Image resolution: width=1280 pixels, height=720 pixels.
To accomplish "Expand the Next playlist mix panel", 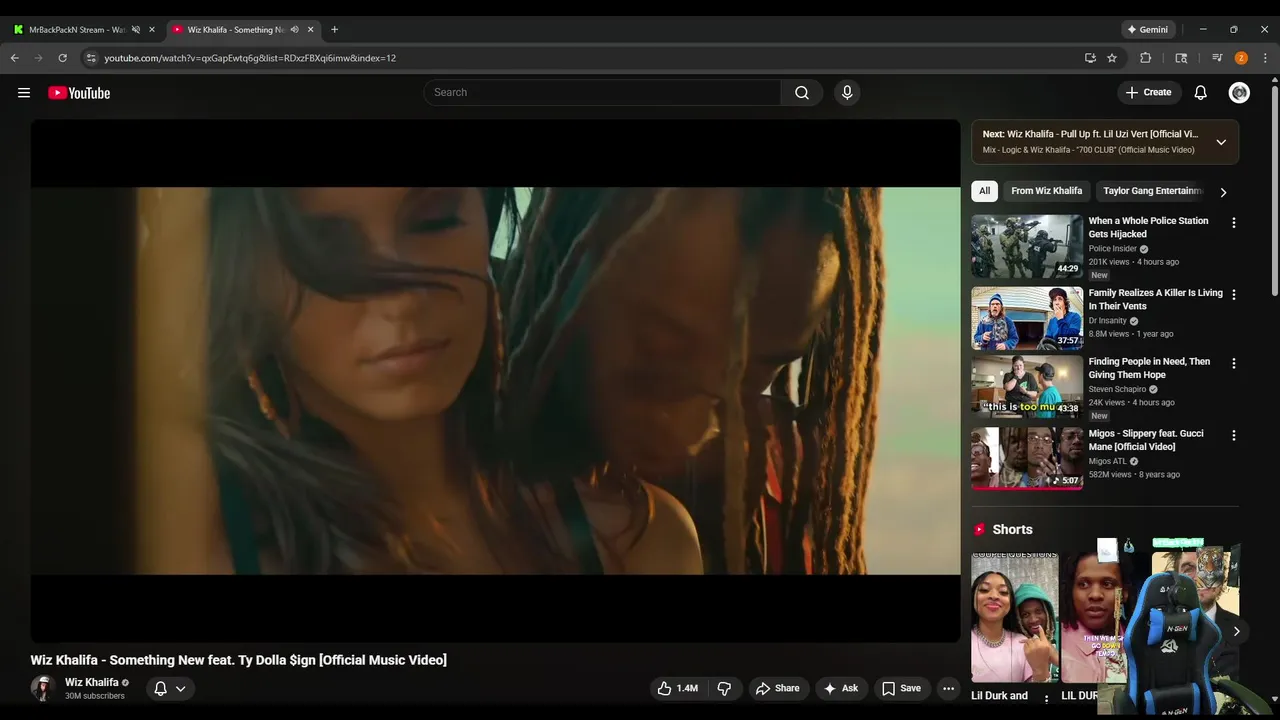I will point(1221,142).
